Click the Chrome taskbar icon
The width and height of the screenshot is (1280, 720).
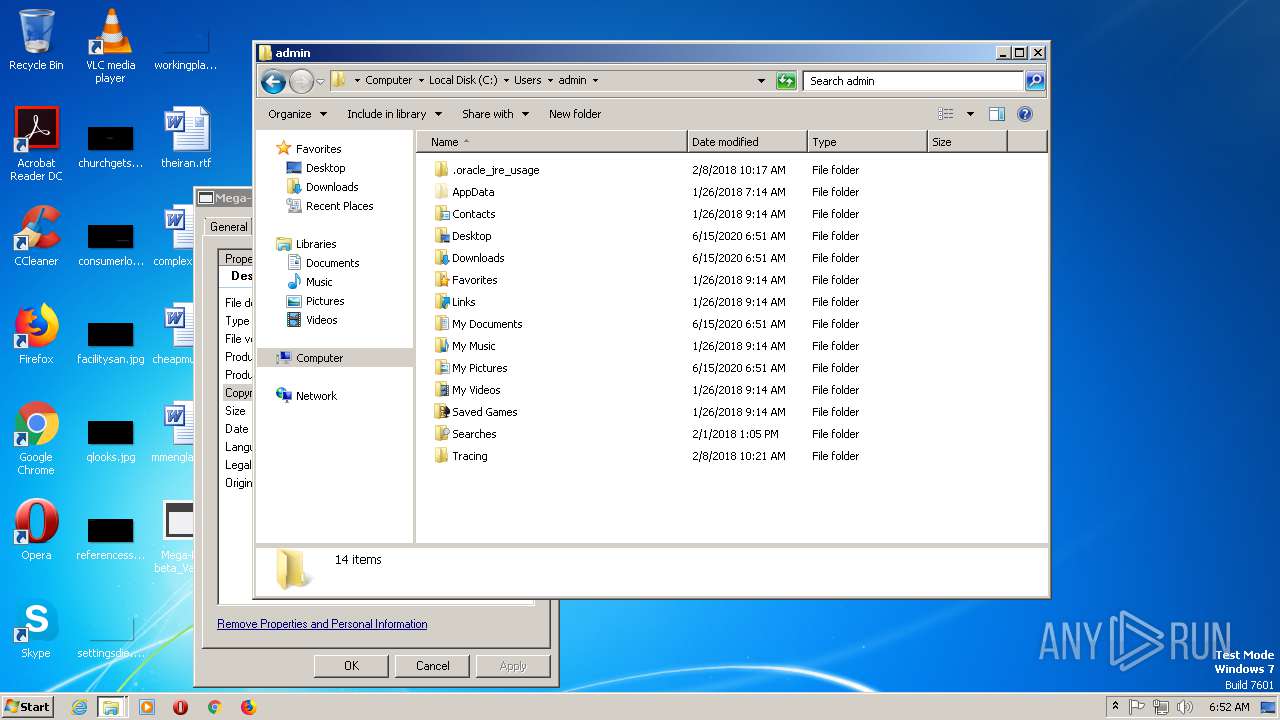point(214,707)
